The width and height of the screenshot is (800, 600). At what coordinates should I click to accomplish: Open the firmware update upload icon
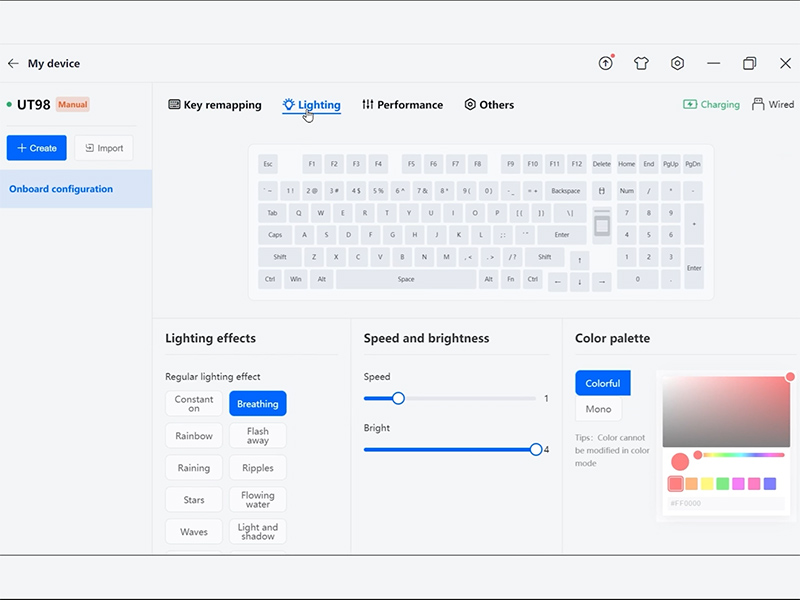click(606, 63)
